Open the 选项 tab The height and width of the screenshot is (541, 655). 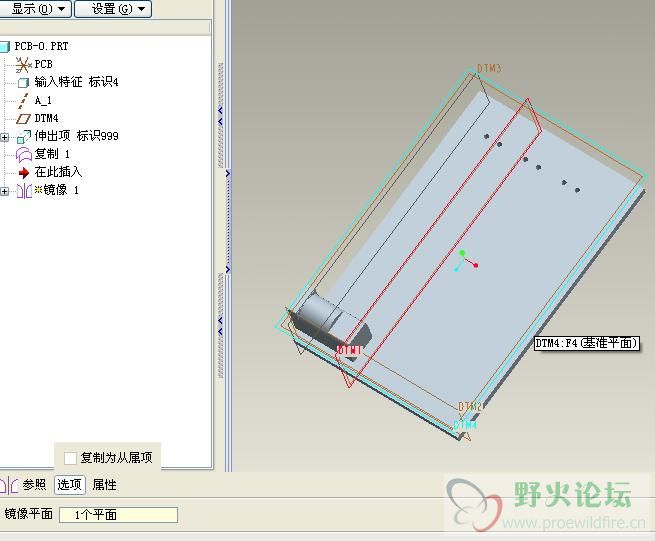point(70,485)
